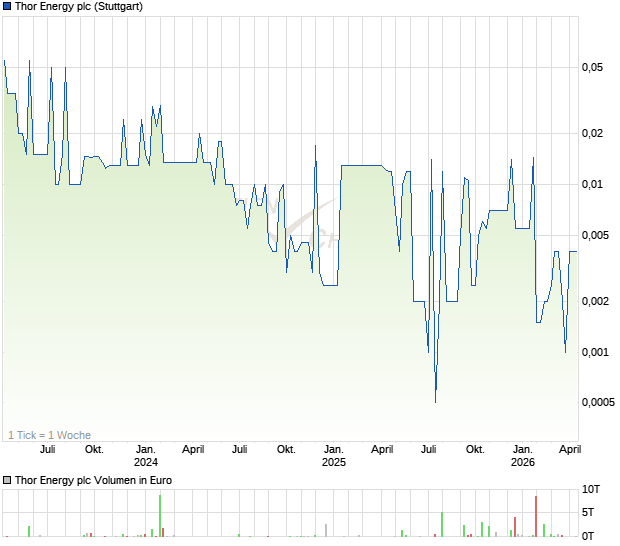This screenshot has width=620, height=546.
Task: Click the '1 Tick = 1 Woche' note
Action: [x=49, y=435]
